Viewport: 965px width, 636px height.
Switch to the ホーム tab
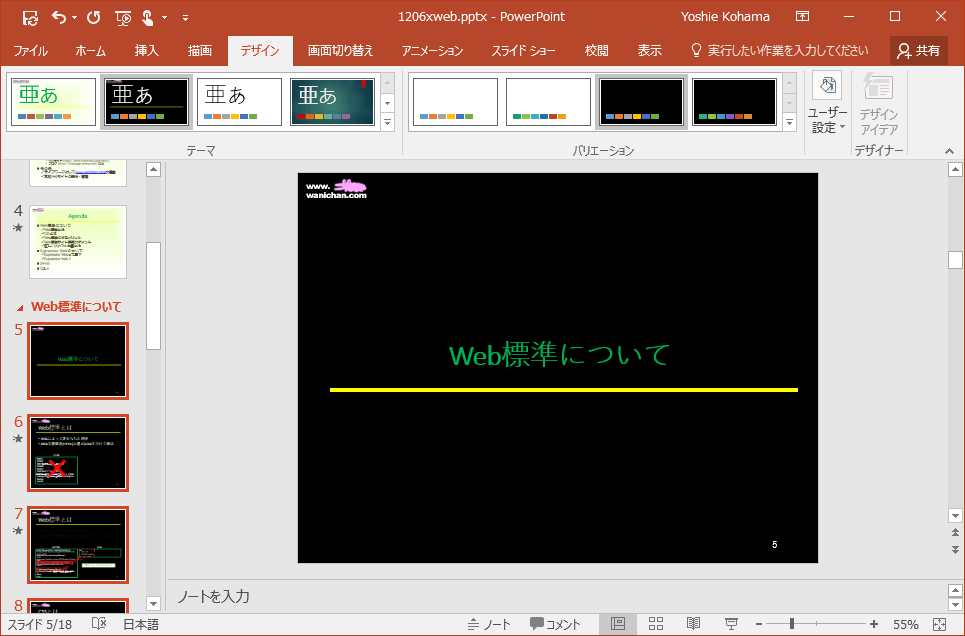tap(90, 50)
